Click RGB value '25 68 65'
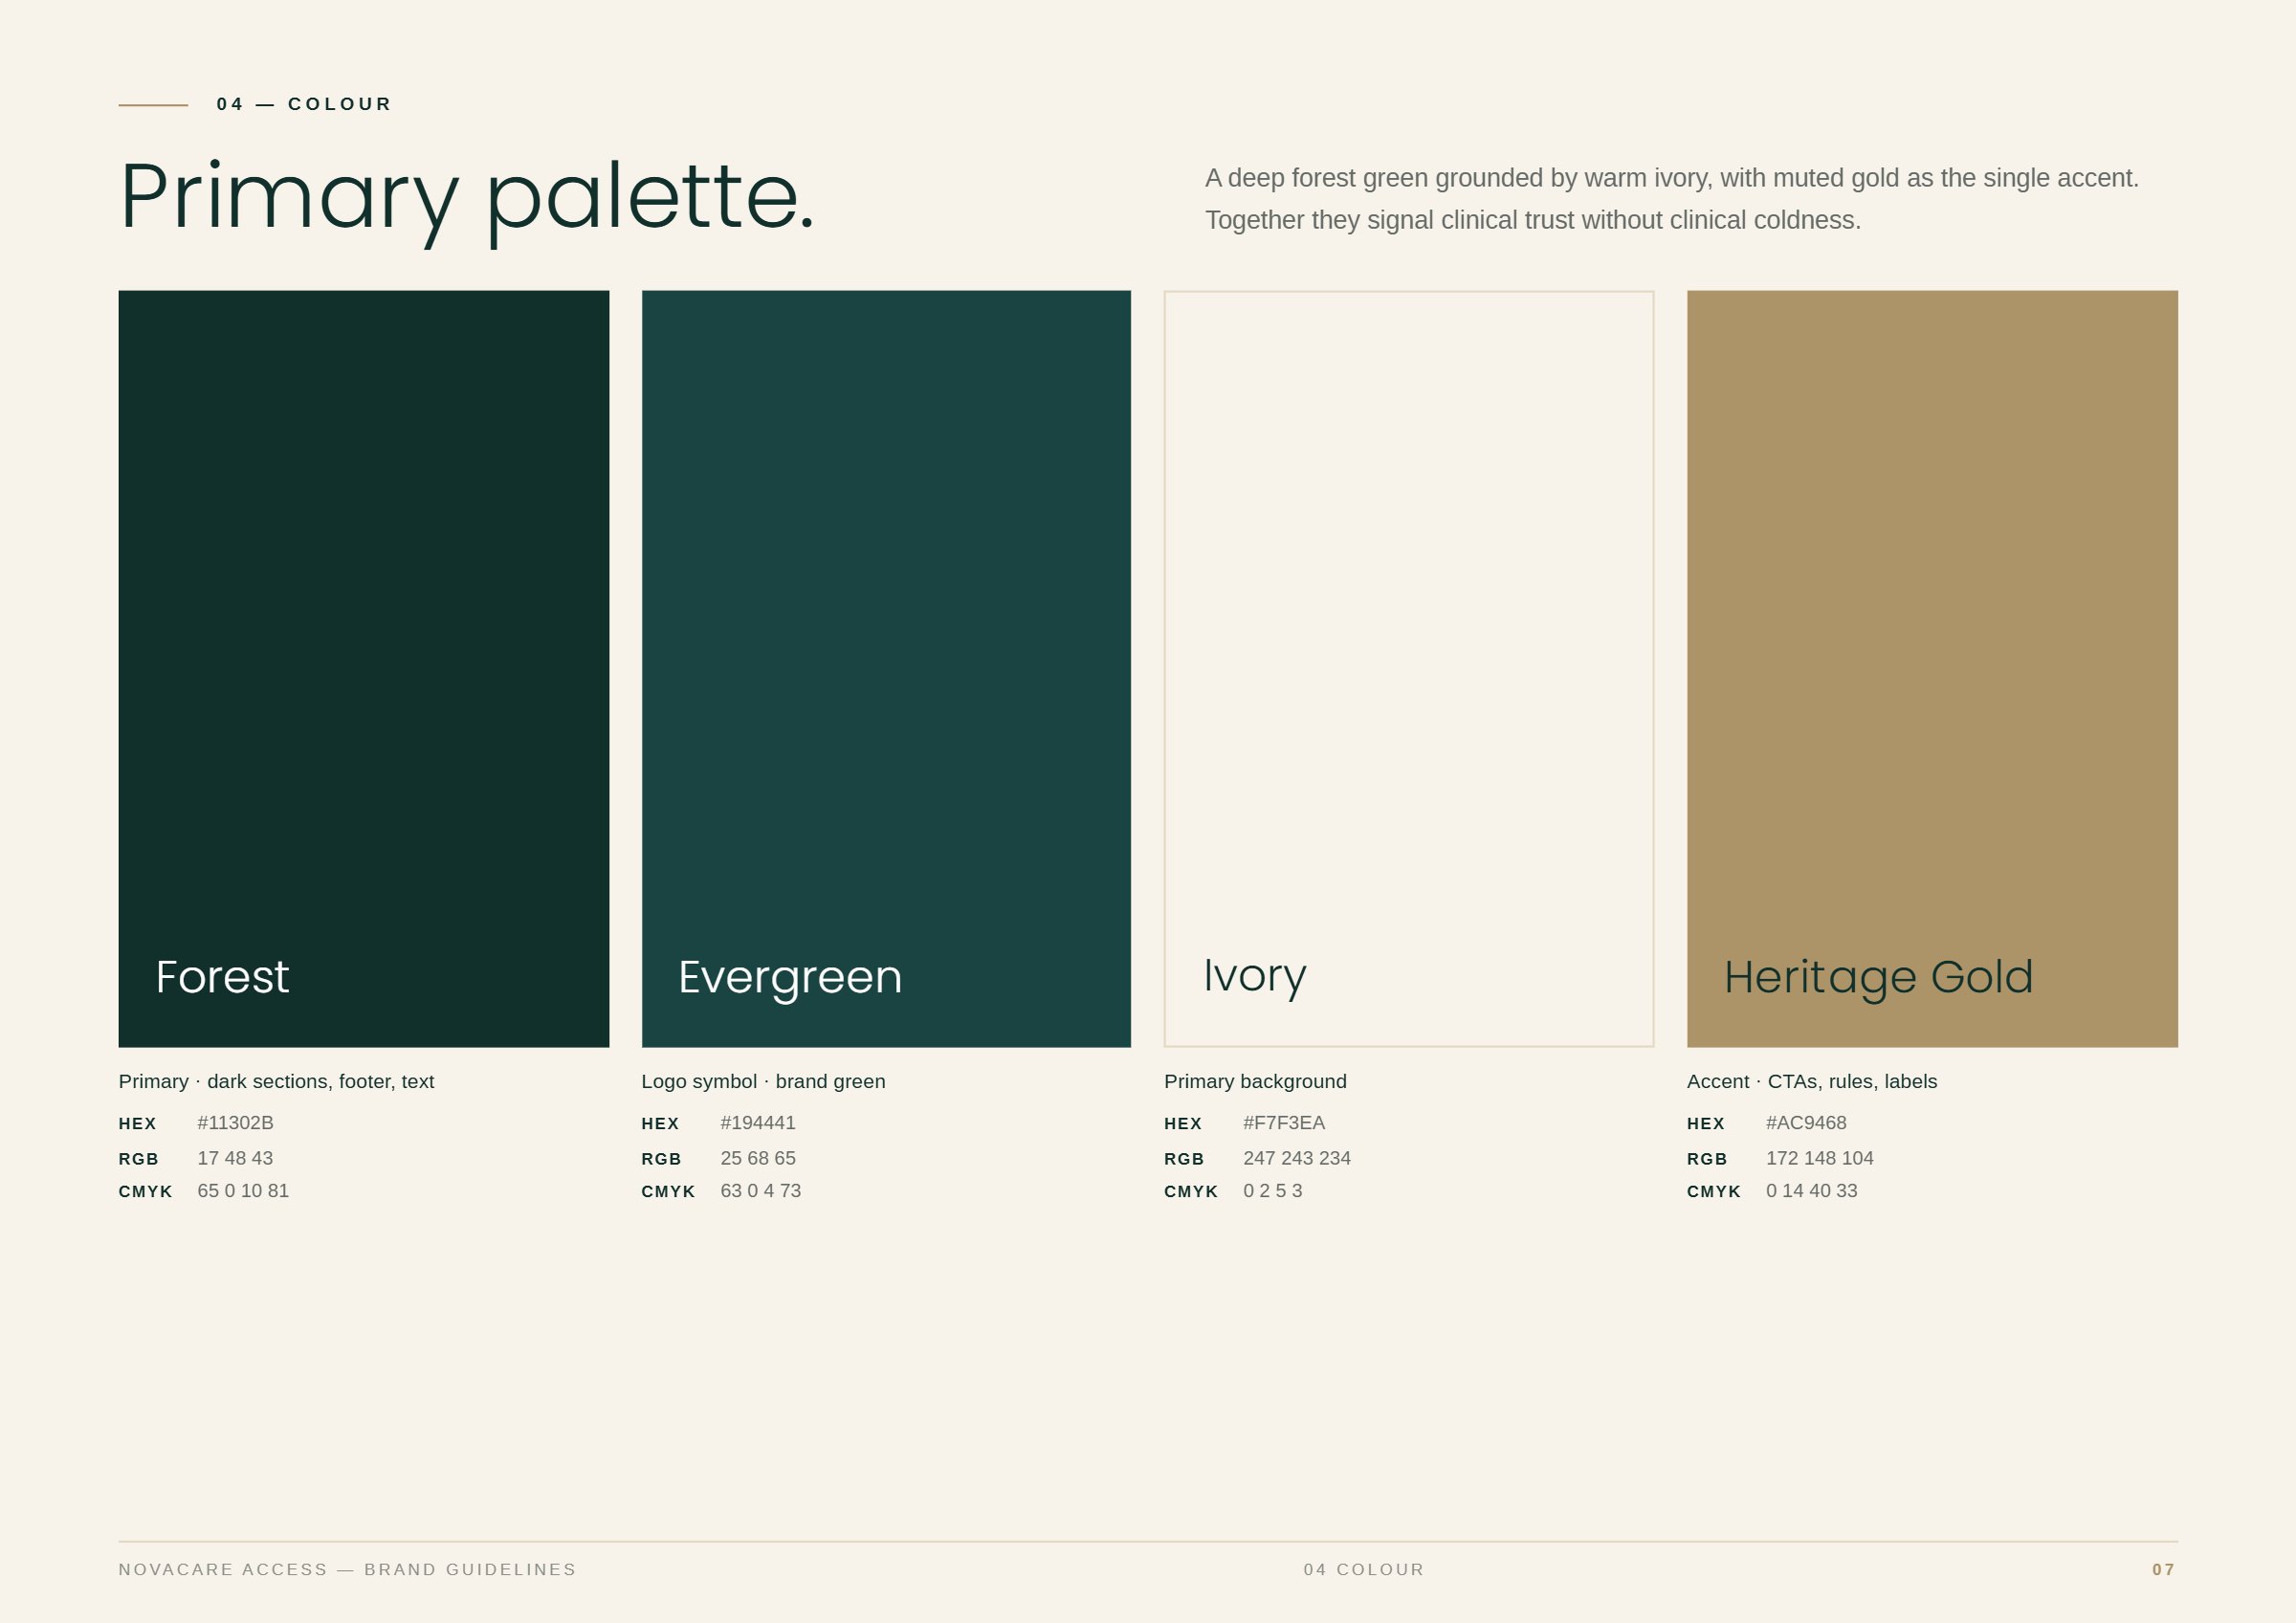Screen dimensions: 2296x1623 (x=758, y=1158)
